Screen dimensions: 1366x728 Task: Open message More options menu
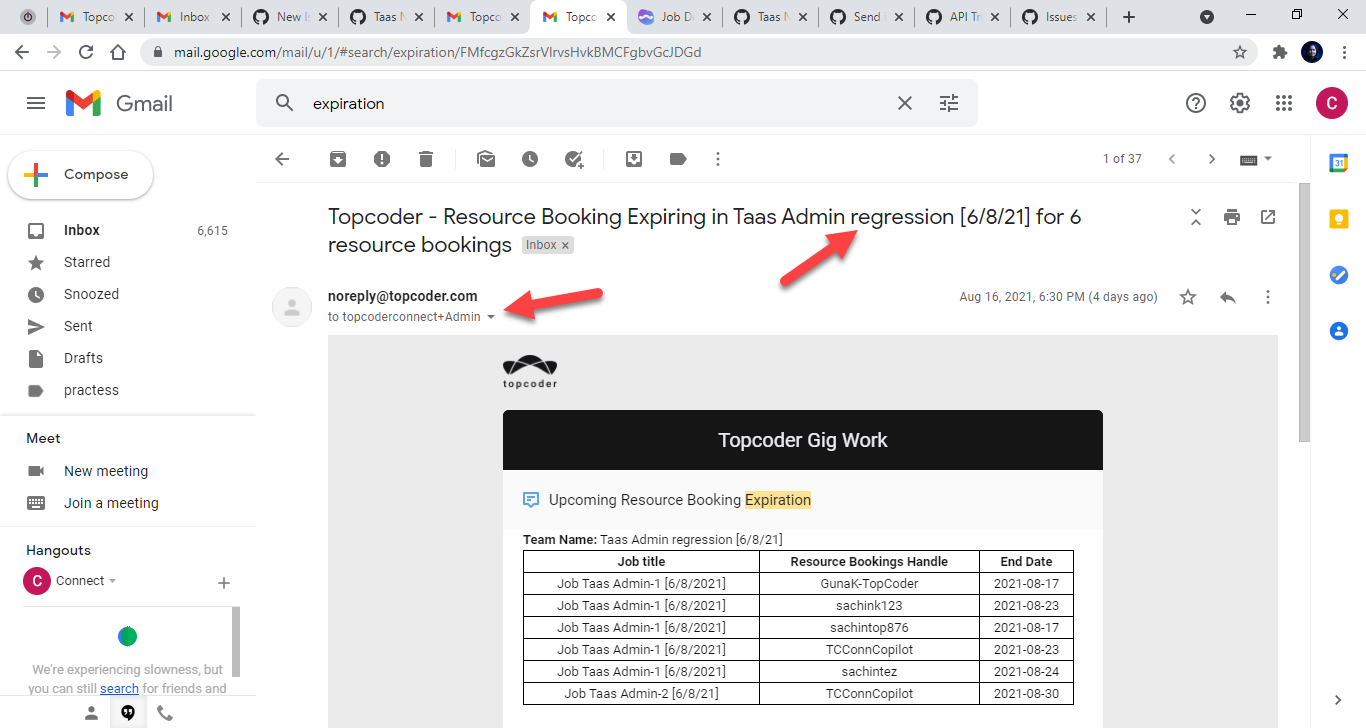[1268, 297]
